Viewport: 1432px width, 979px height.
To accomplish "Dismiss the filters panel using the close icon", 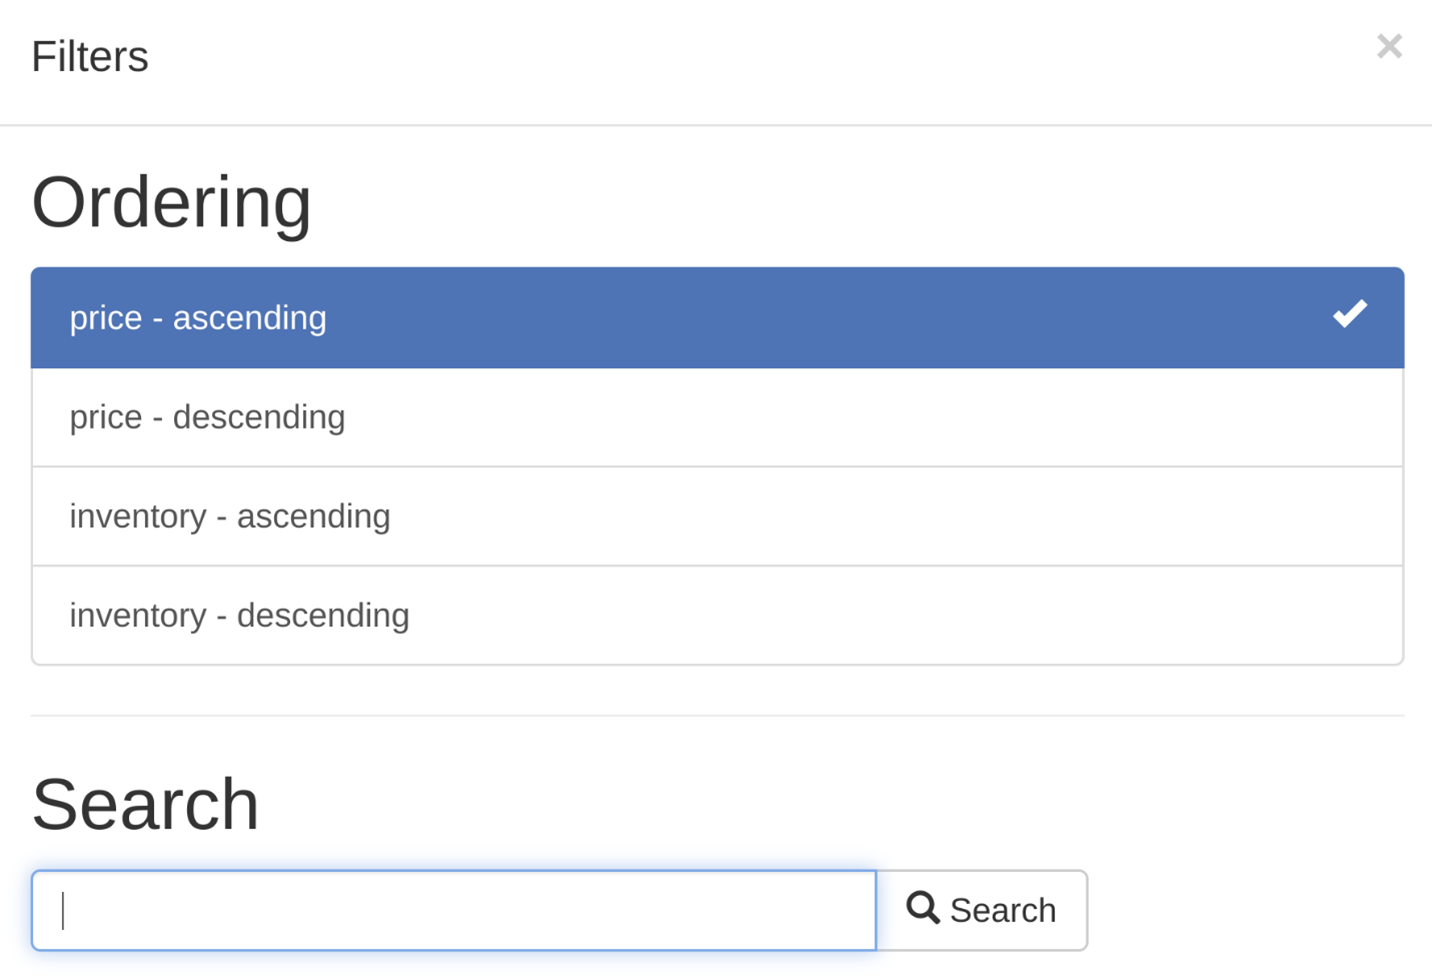I will tap(1389, 46).
